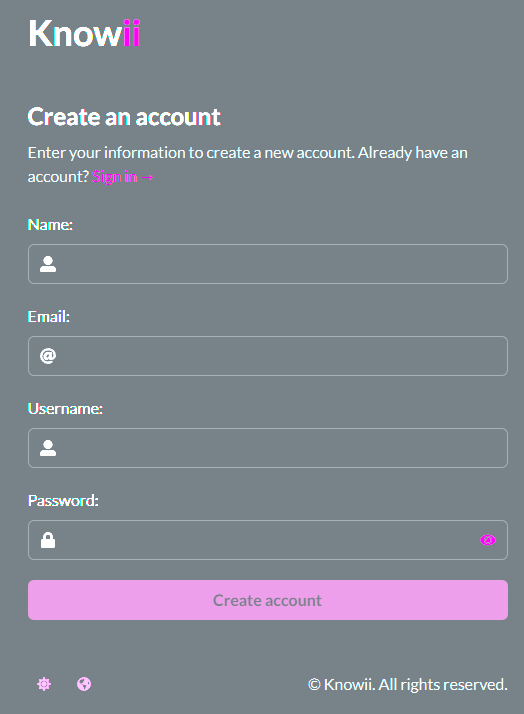Image resolution: width=524 pixels, height=714 pixels.
Task: Open language selector via globe icon
Action: click(84, 684)
